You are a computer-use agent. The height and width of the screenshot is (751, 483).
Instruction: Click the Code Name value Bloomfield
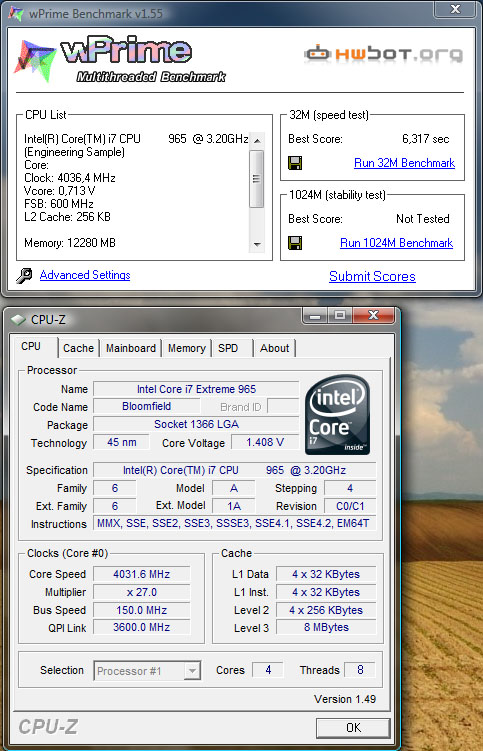coord(147,407)
